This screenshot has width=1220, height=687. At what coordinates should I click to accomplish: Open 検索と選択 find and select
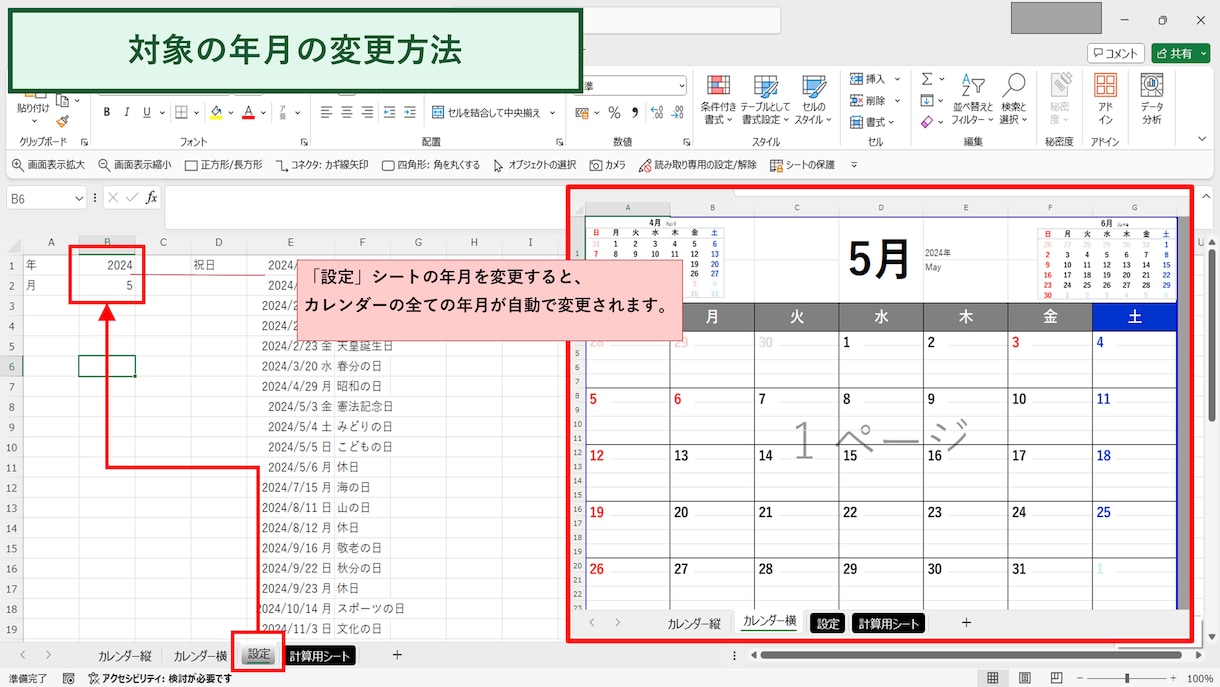coord(1013,100)
